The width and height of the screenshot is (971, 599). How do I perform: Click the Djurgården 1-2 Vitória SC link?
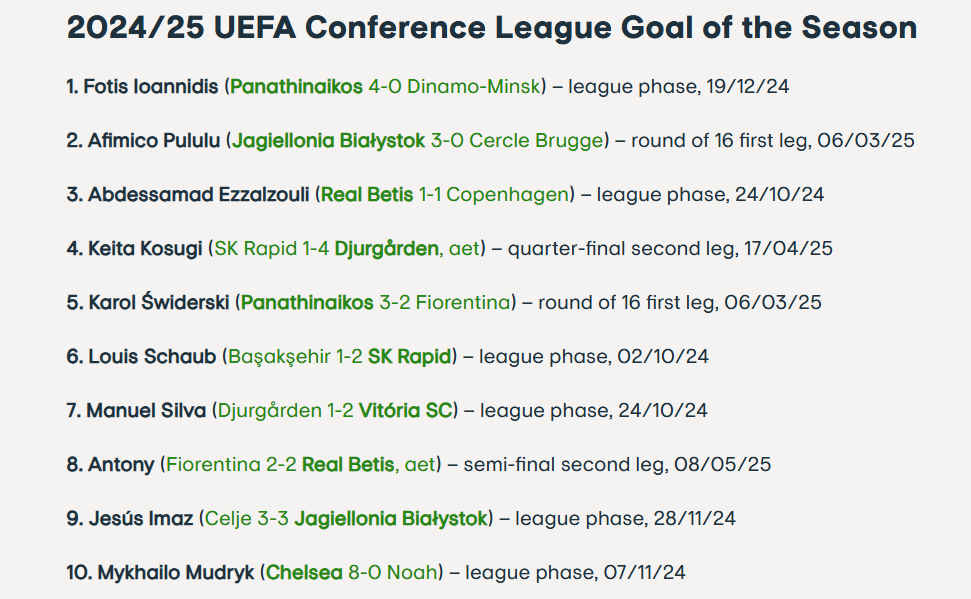(335, 410)
